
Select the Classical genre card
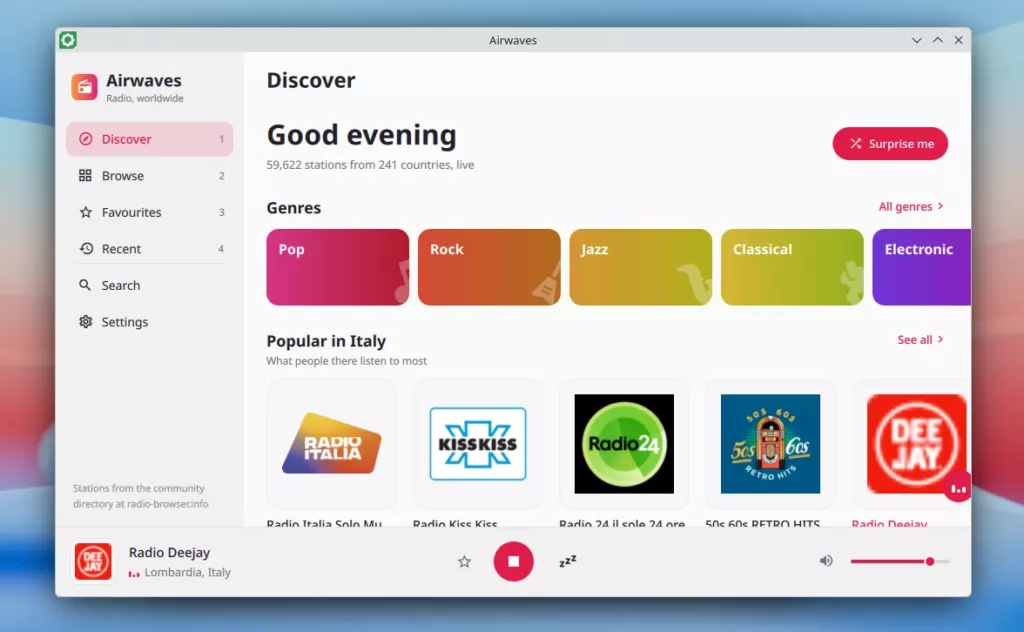tap(792, 267)
